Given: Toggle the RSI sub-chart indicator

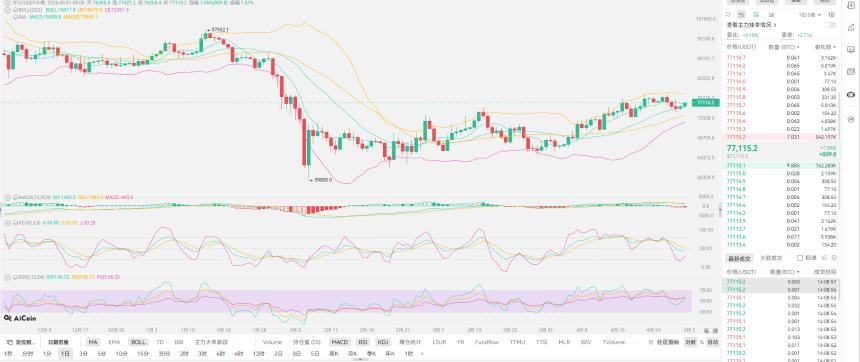Looking at the screenshot, I should tap(363, 342).
